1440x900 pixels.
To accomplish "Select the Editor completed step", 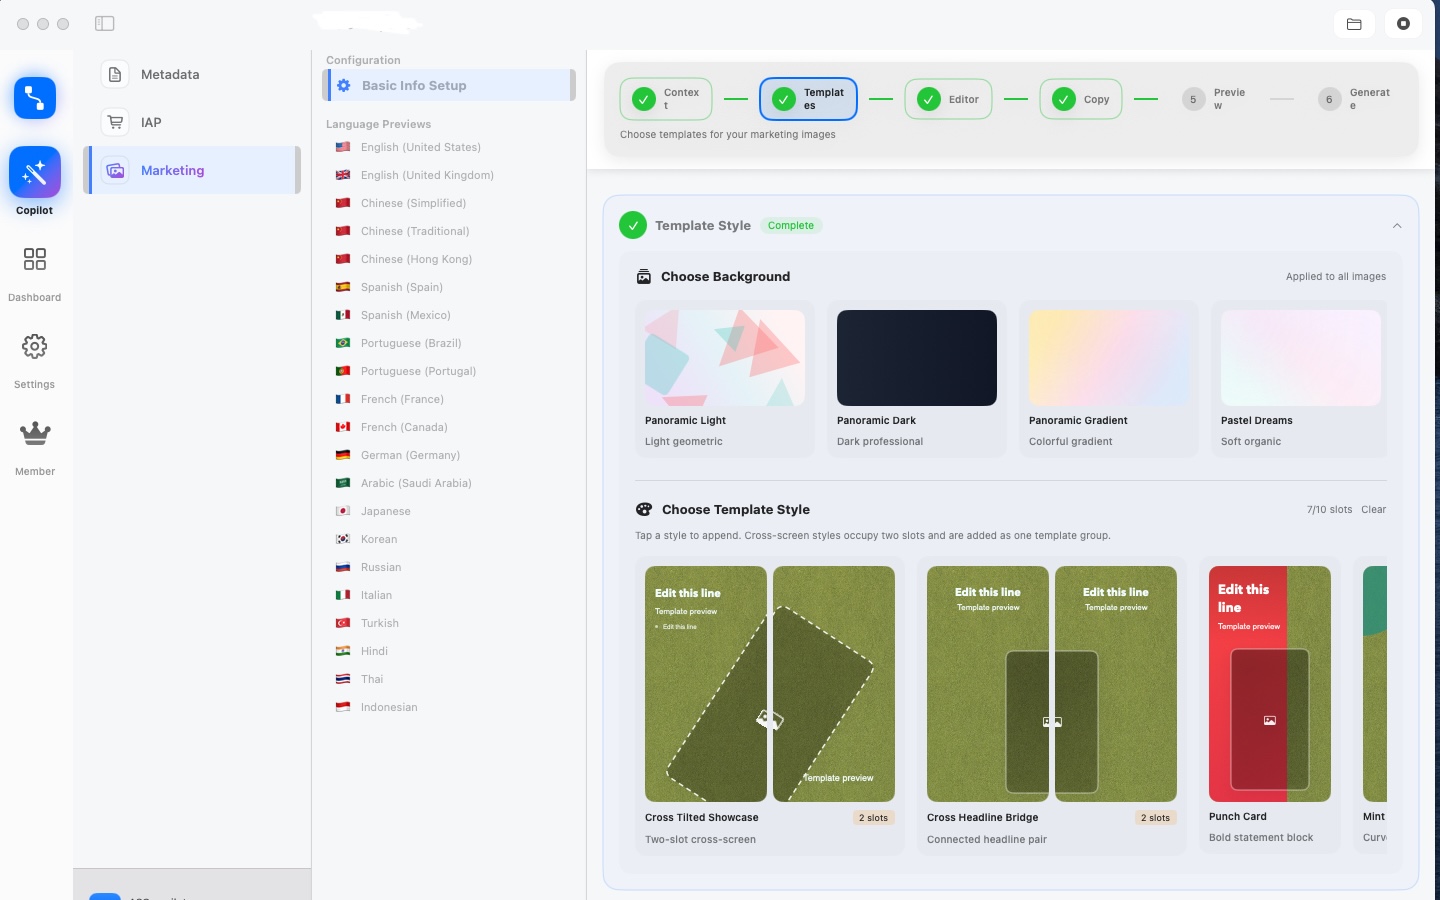I will pos(948,99).
